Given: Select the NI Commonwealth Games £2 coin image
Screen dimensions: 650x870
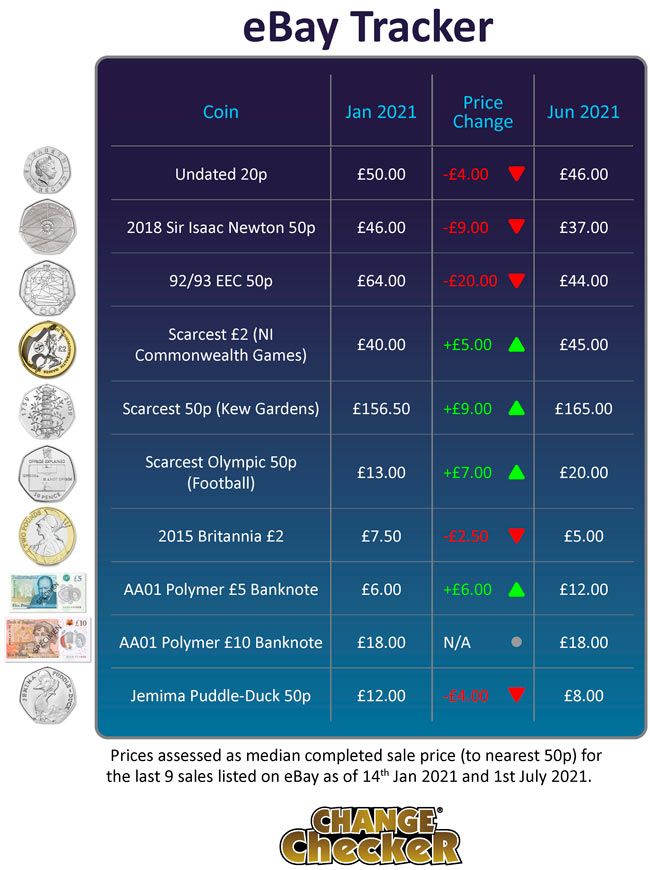Looking at the screenshot, I should (47, 350).
